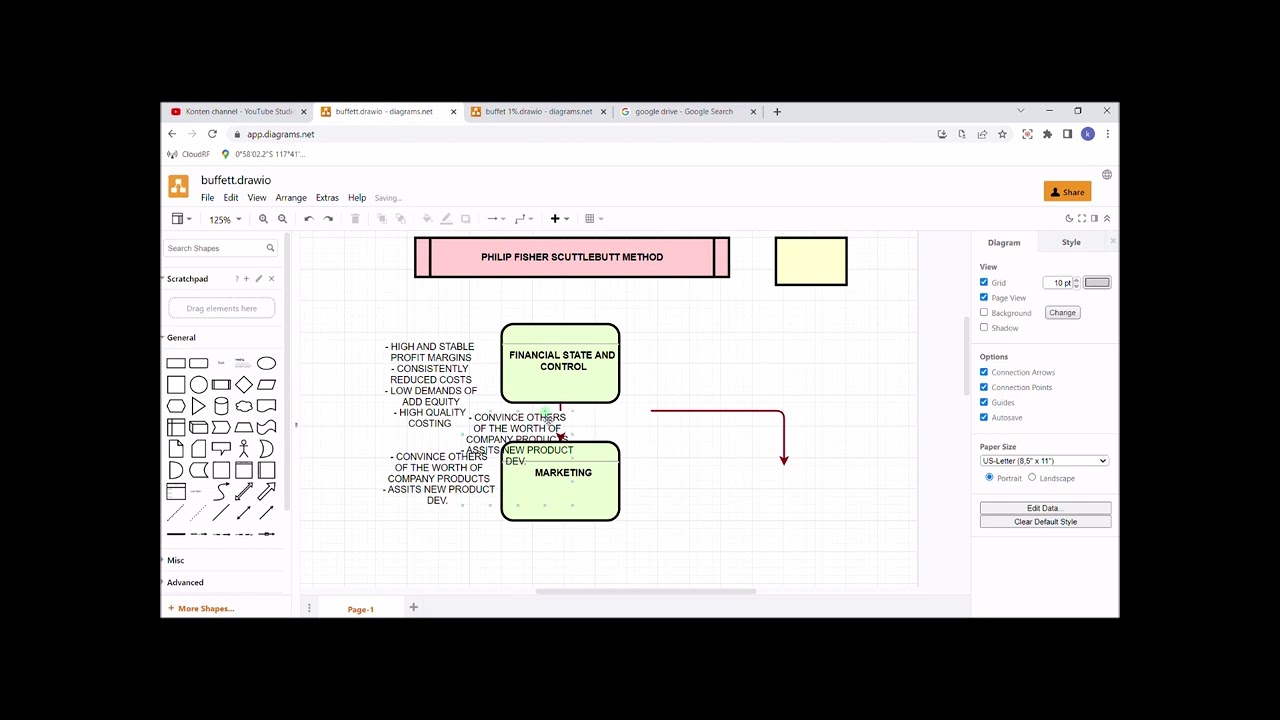
Task: Disable Connection Points checkbox
Action: click(x=984, y=387)
